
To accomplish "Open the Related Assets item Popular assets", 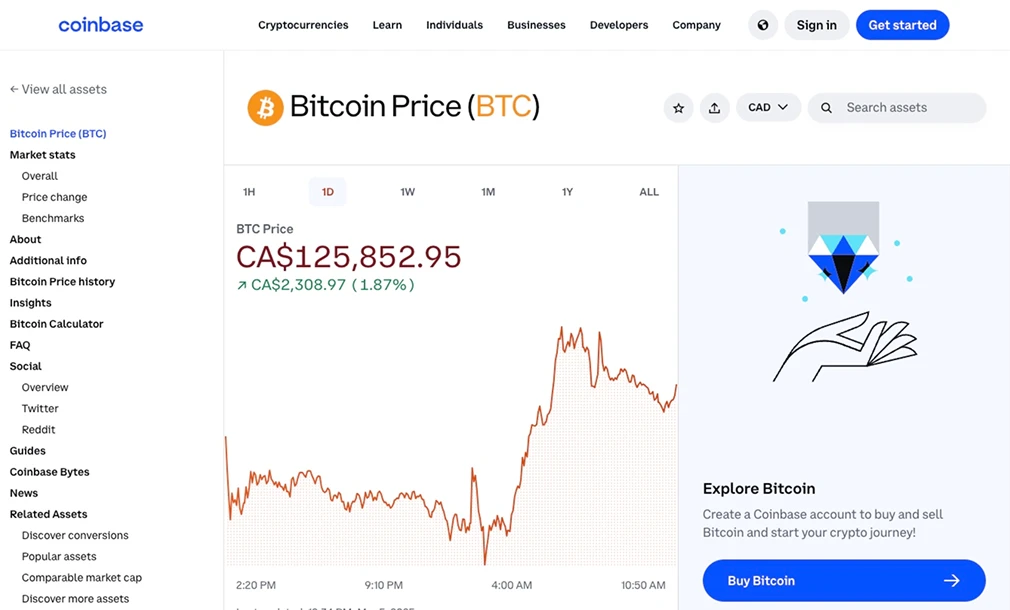I will click(59, 556).
